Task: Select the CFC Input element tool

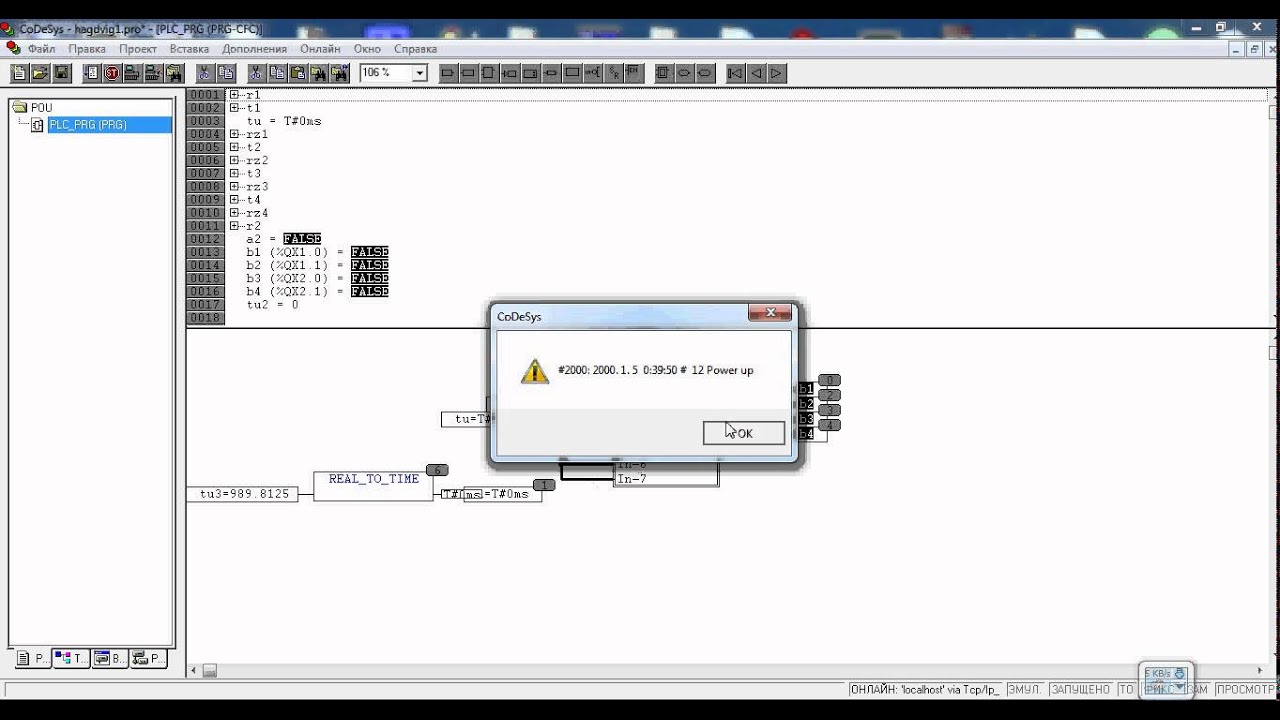Action: (447, 73)
